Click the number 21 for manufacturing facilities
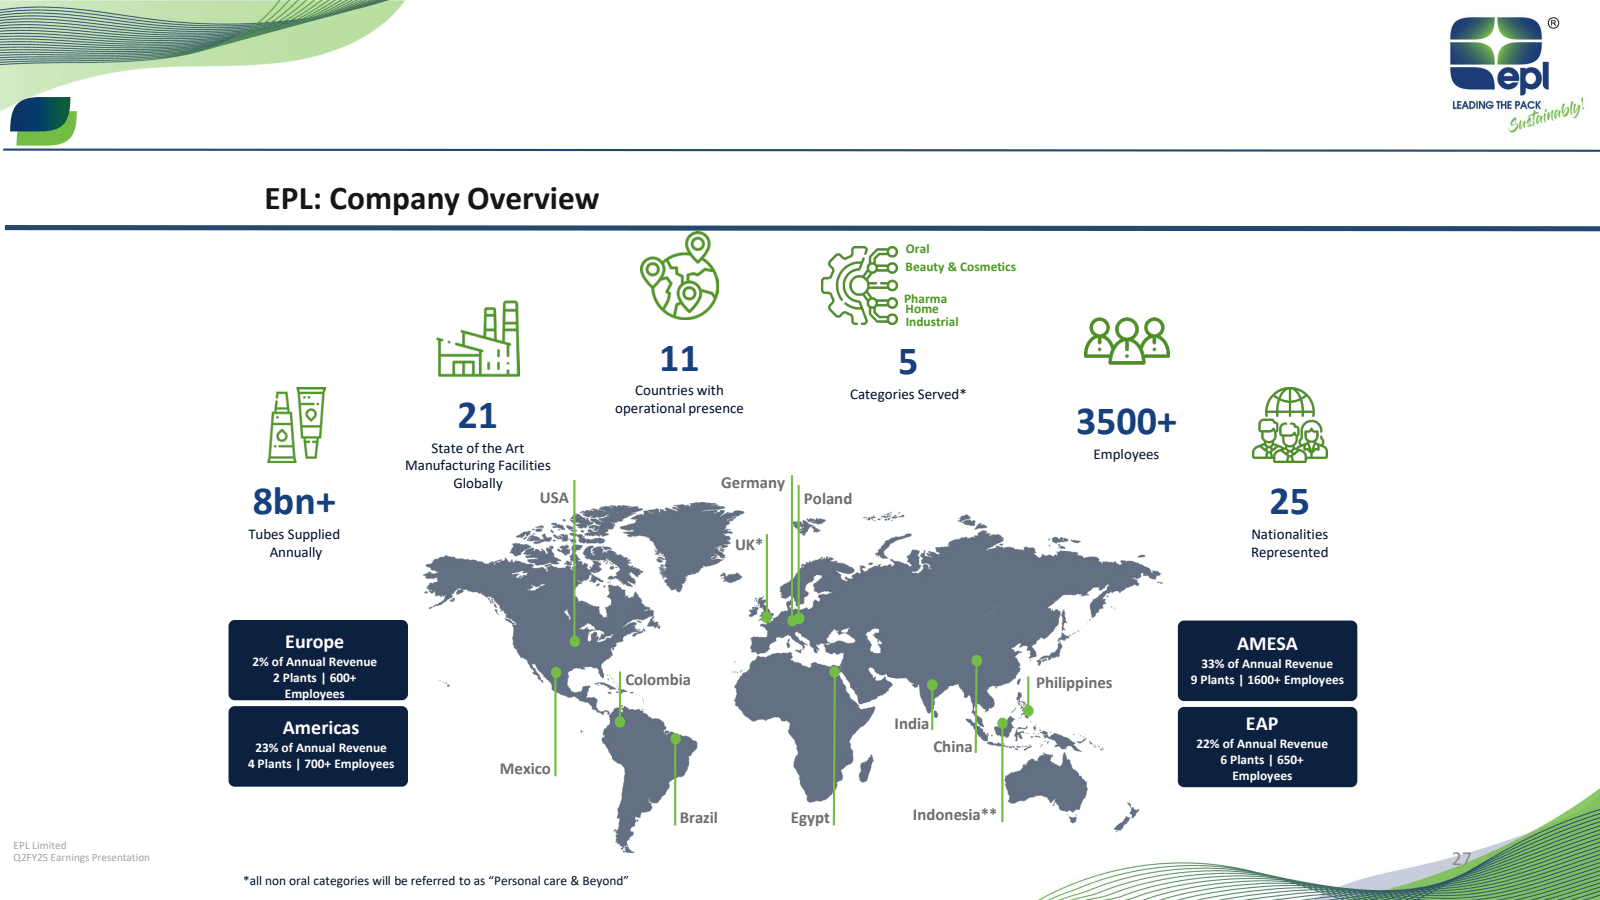Screen dimensions: 1600x900 click(x=477, y=416)
